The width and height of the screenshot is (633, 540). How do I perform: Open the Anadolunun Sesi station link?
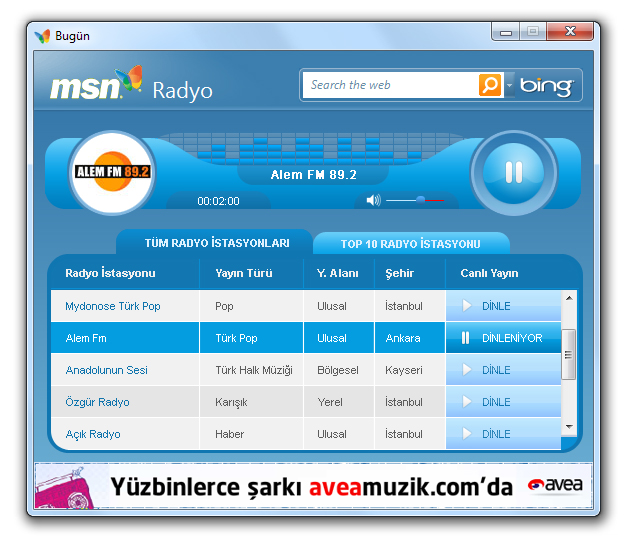click(107, 370)
